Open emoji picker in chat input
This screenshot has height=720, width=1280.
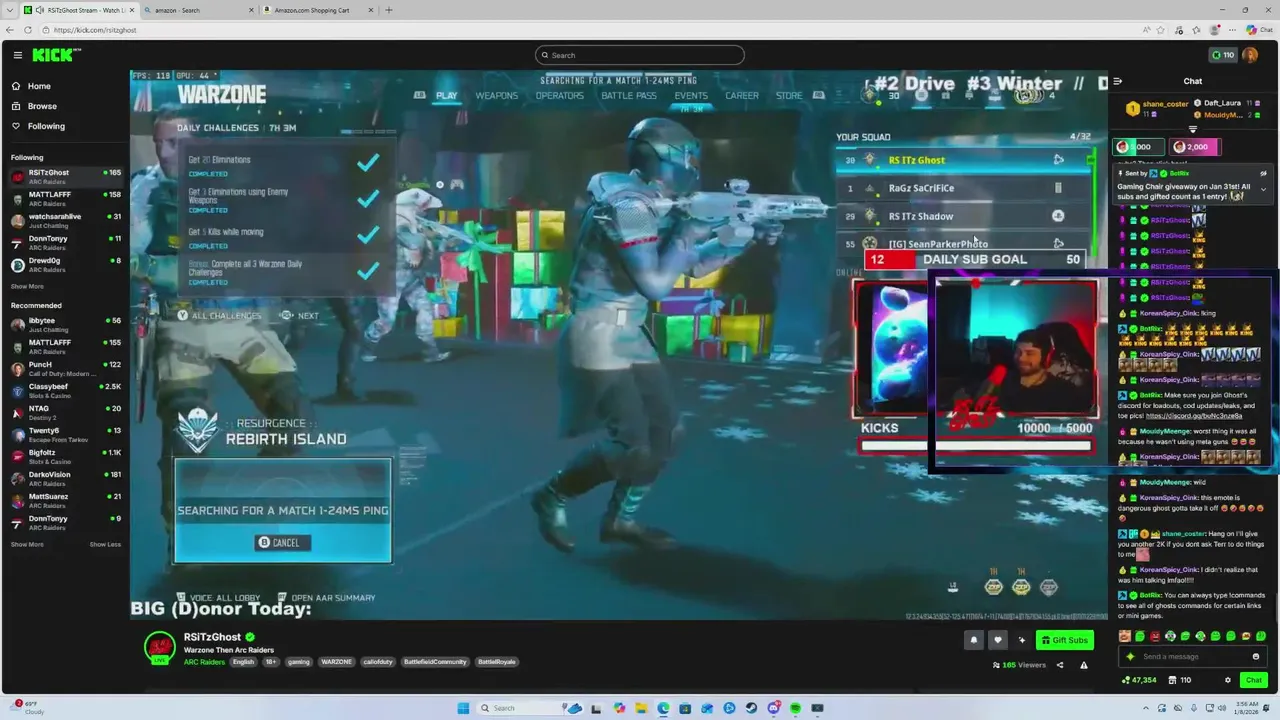click(x=1256, y=656)
